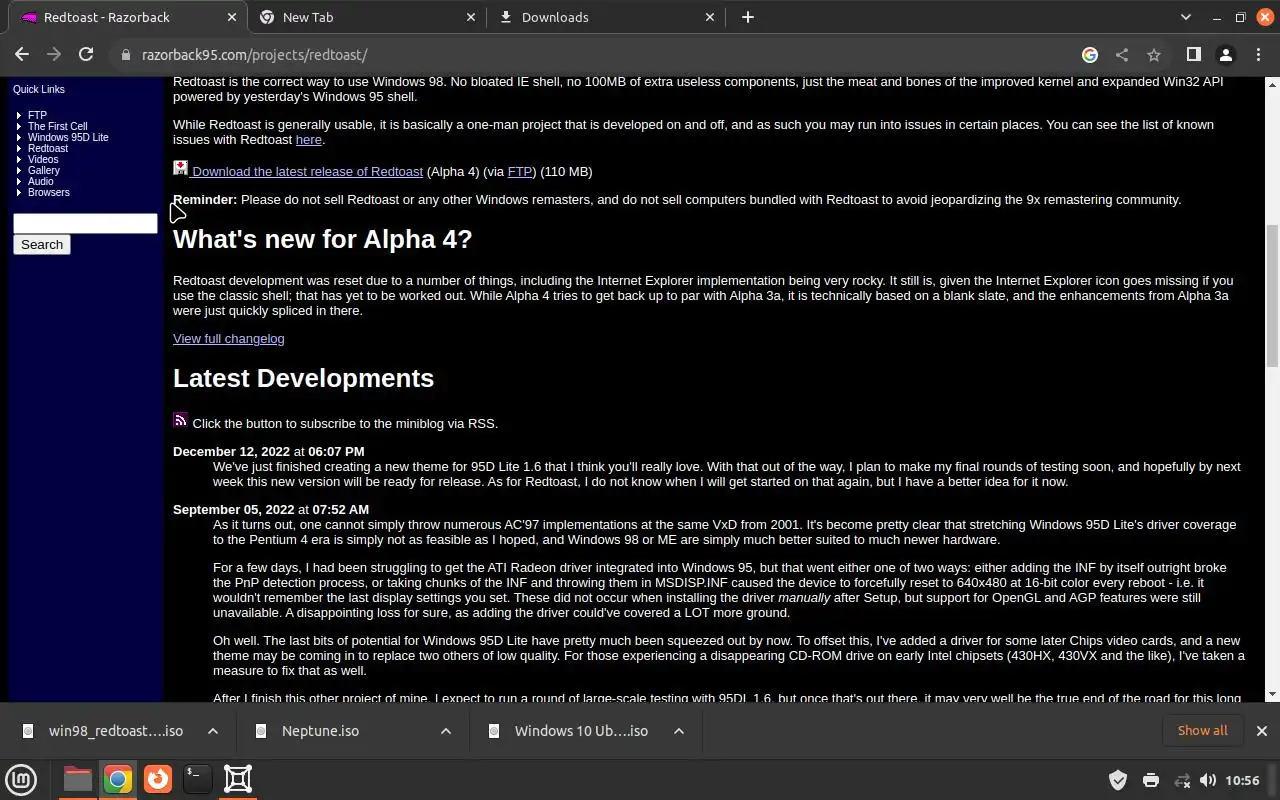This screenshot has height=800, width=1280.
Task: Close the downloads bar
Action: 1262,731
